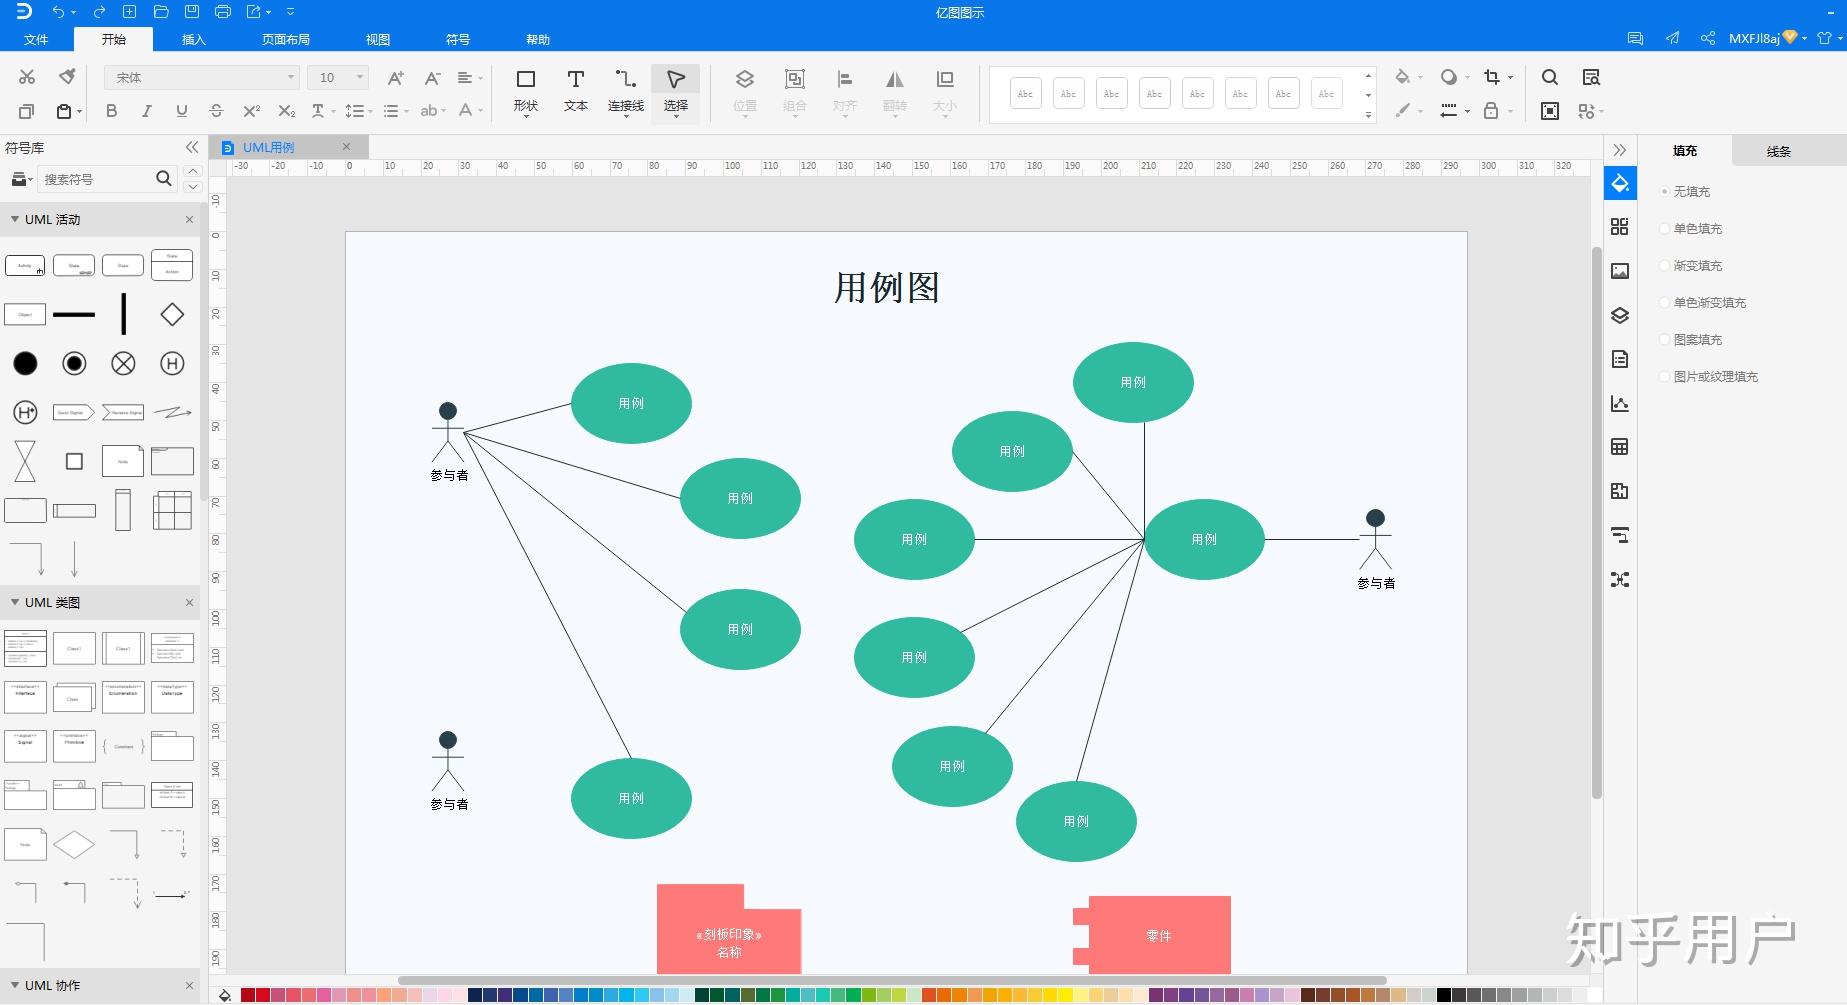Select the diamond decision UML symbol
The image size is (1847, 1005).
click(x=172, y=314)
